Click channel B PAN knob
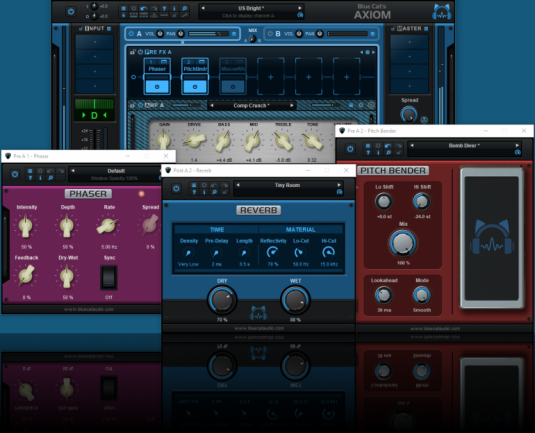Screen dimensions: 535x433 [x=320, y=33]
